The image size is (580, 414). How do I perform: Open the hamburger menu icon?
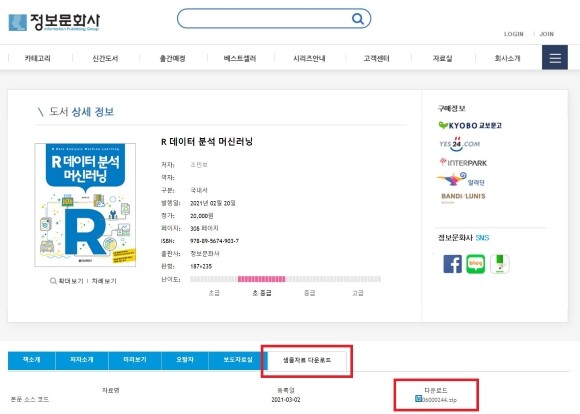tap(555, 58)
